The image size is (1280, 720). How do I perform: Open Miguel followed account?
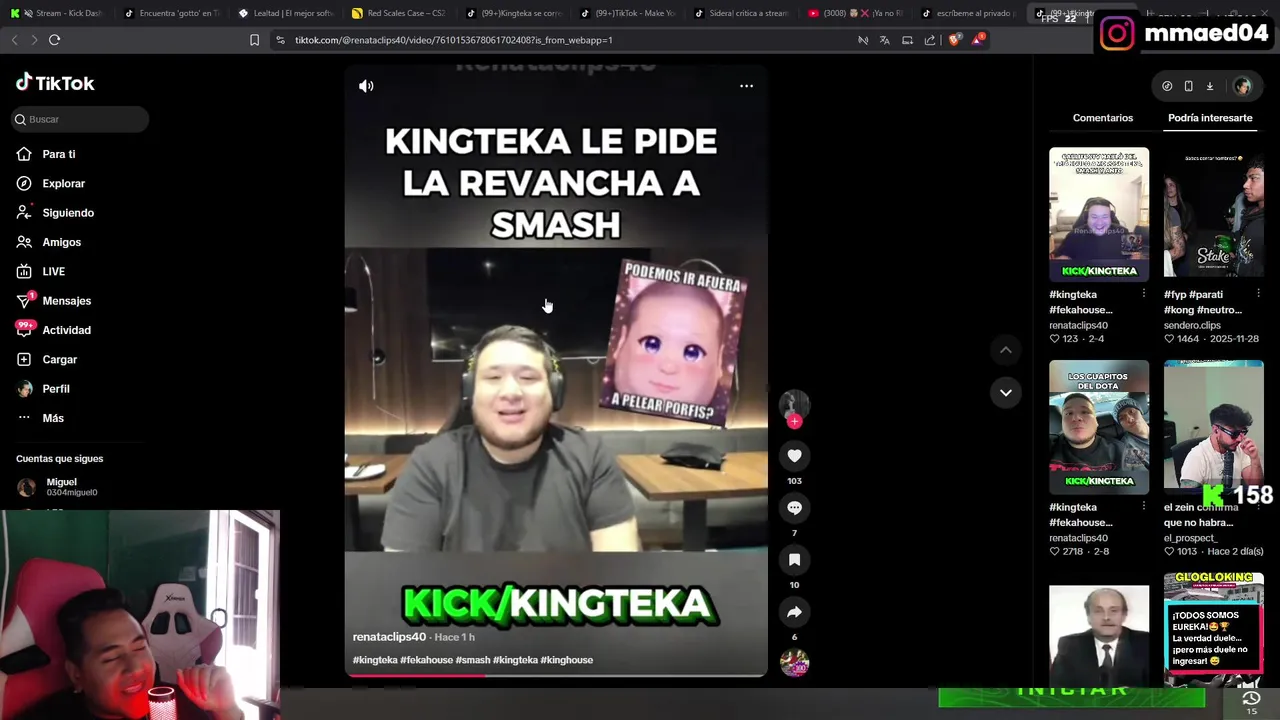click(x=60, y=487)
